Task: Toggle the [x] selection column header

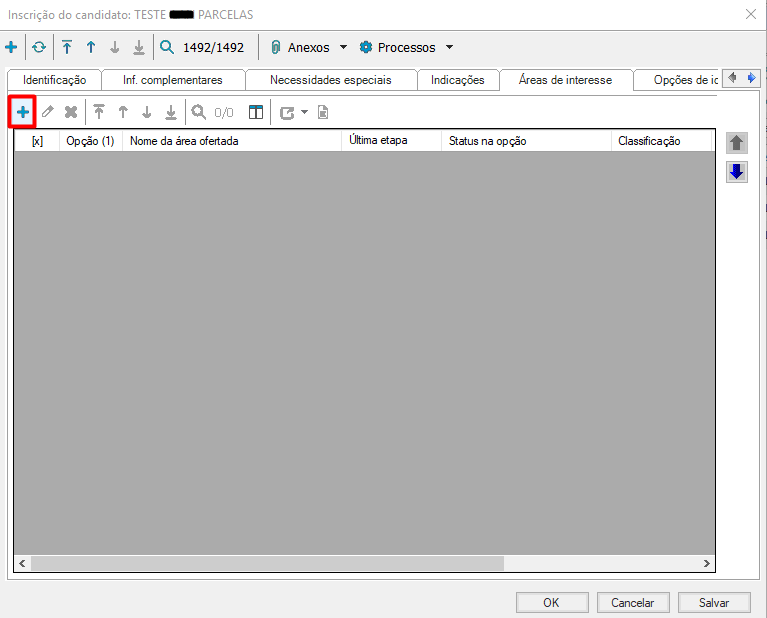Action: (37, 141)
